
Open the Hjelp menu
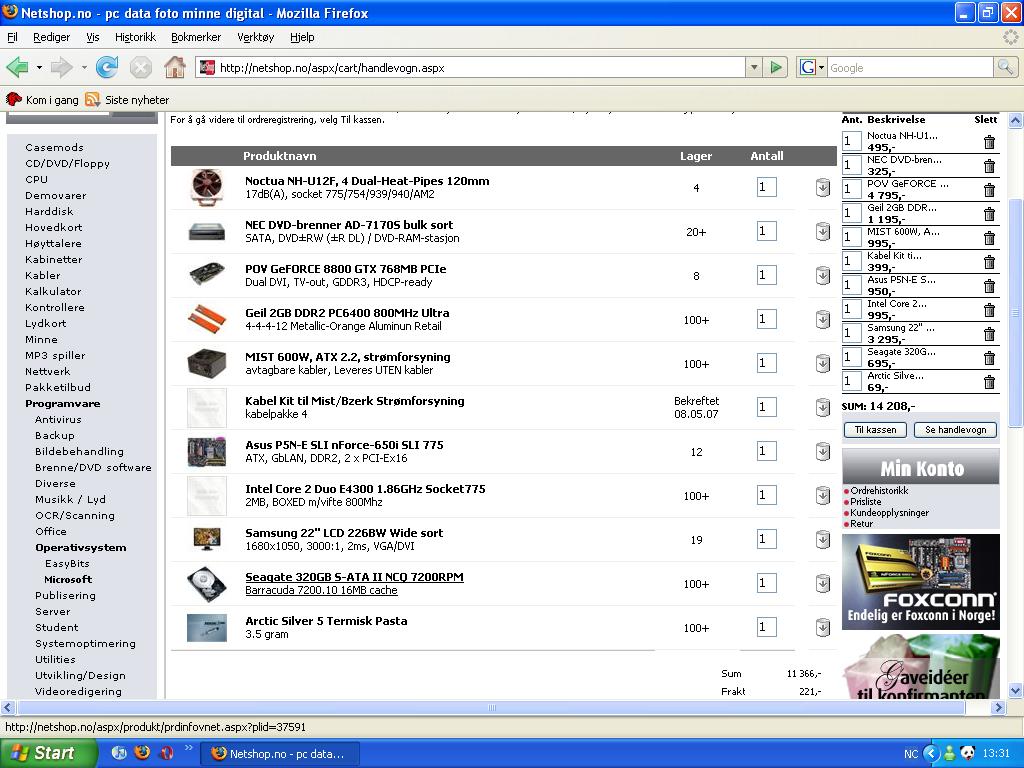click(302, 37)
